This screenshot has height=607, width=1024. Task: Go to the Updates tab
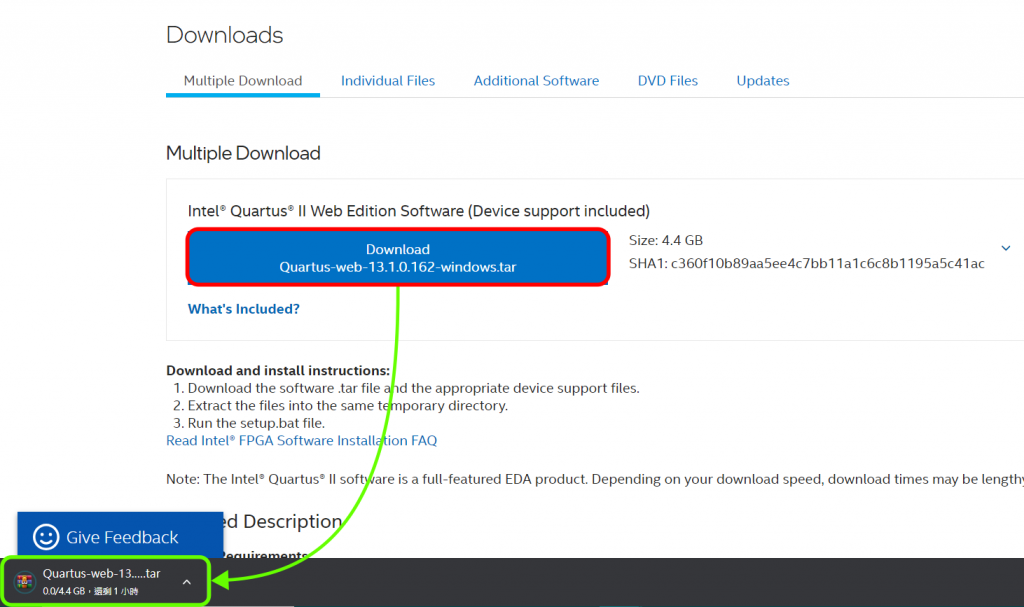pos(763,81)
